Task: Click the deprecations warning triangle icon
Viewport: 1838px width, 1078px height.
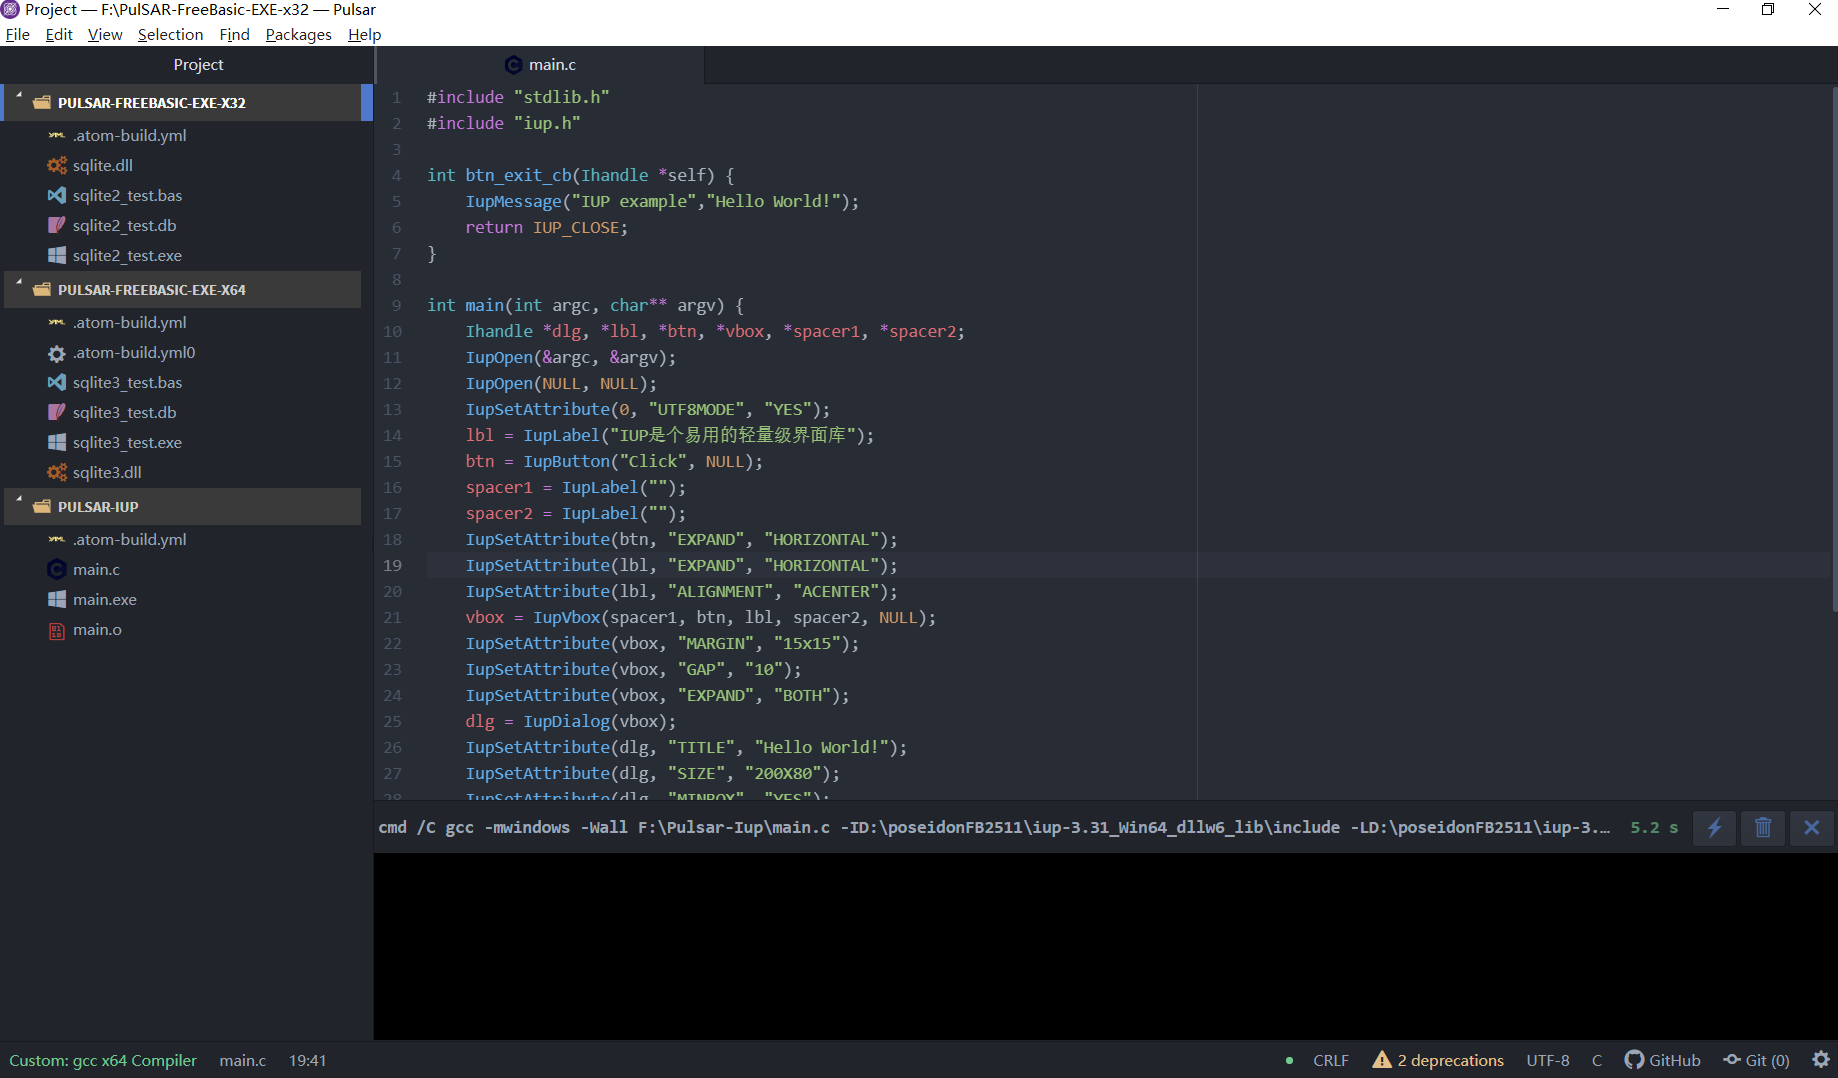Action: pyautogui.click(x=1382, y=1060)
